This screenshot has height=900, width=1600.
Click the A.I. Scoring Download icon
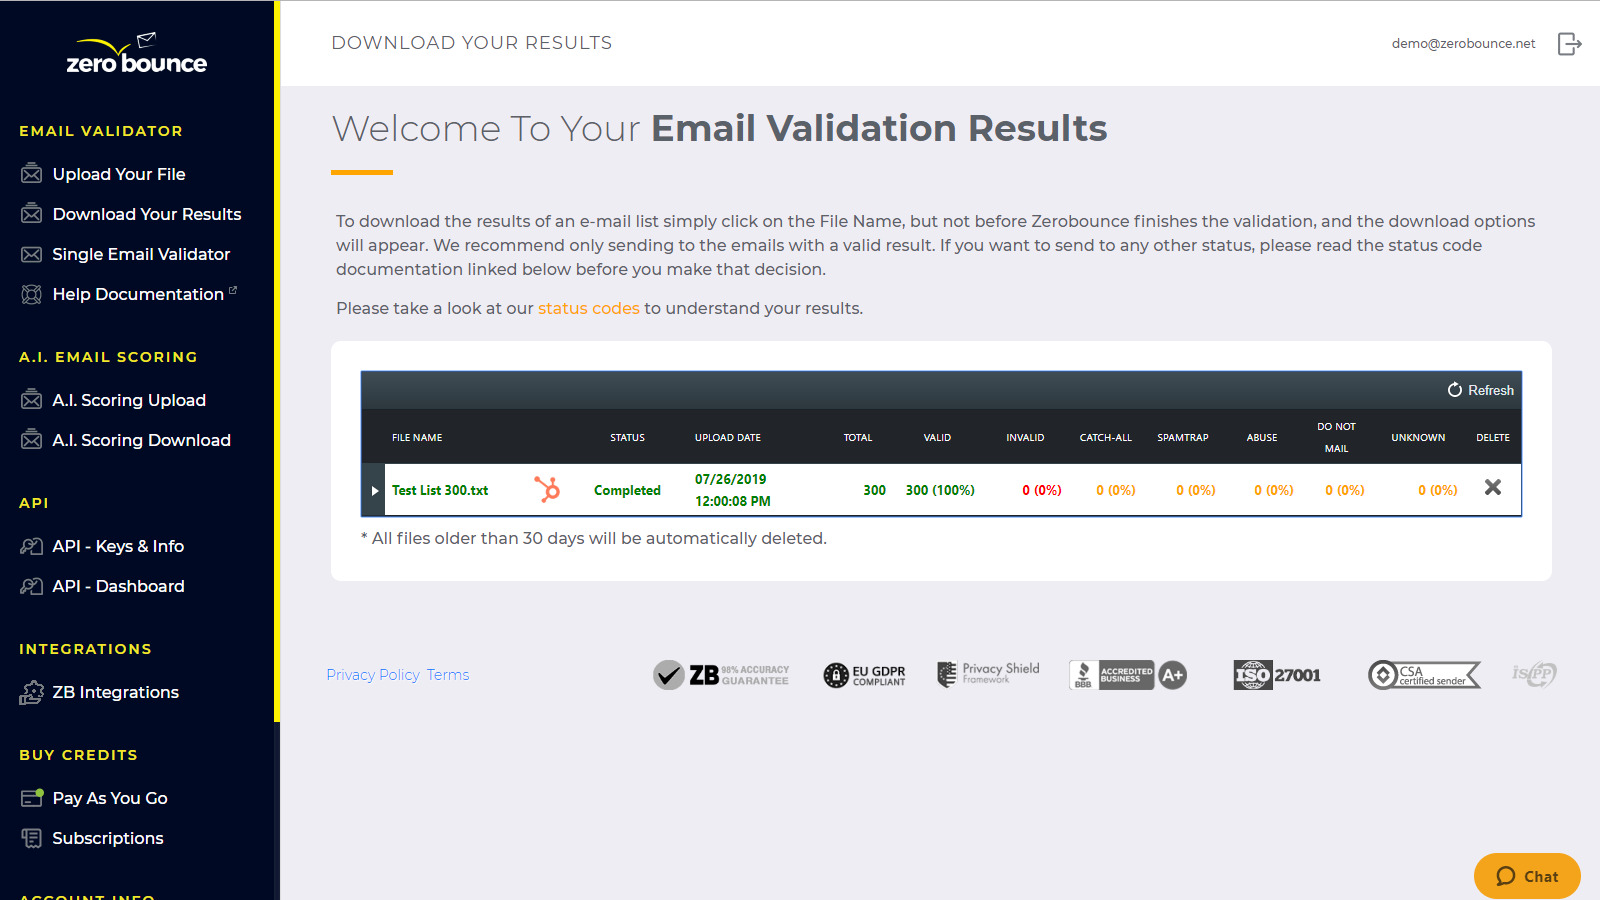32,440
